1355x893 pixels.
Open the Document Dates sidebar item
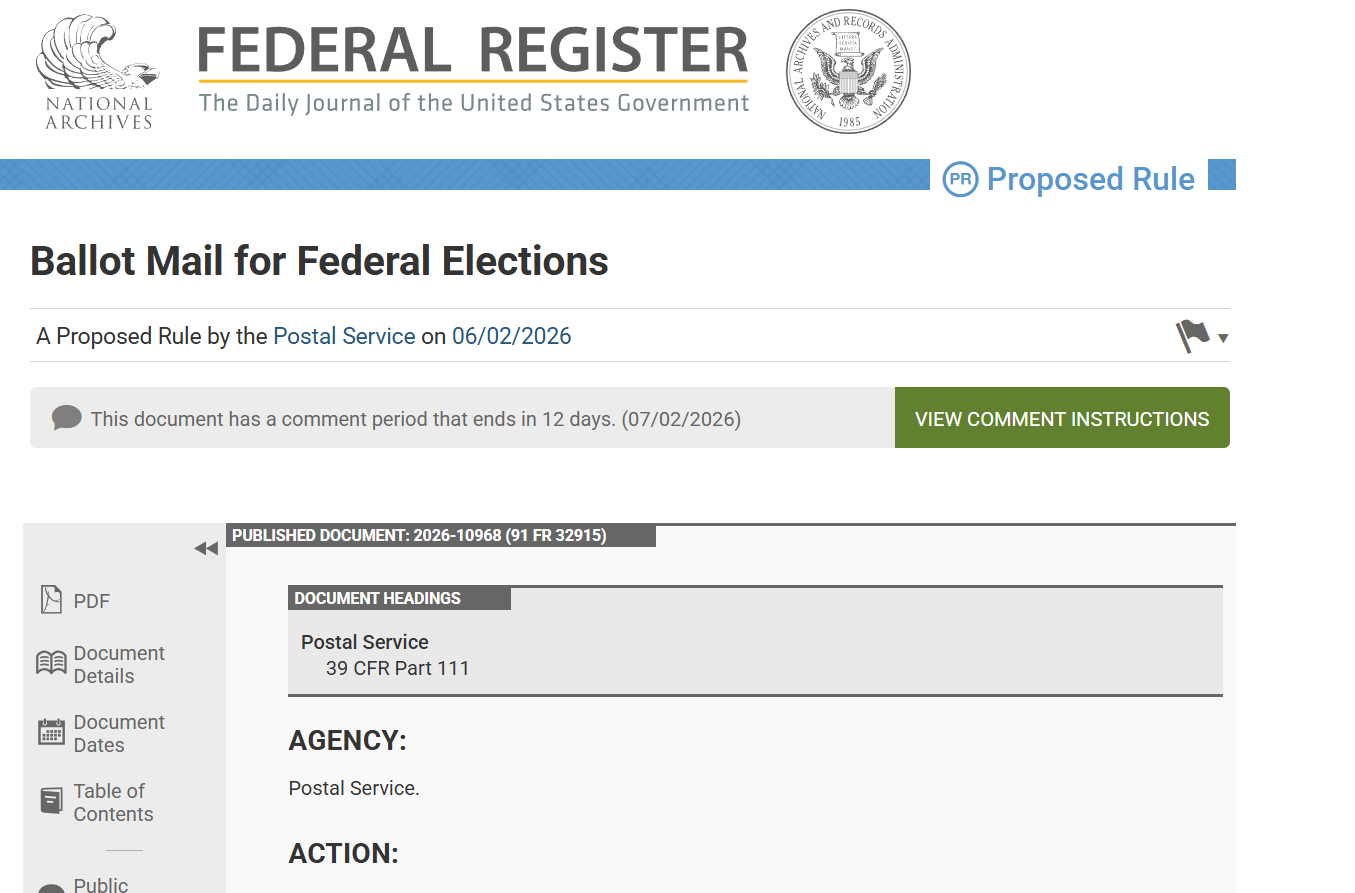(x=119, y=733)
